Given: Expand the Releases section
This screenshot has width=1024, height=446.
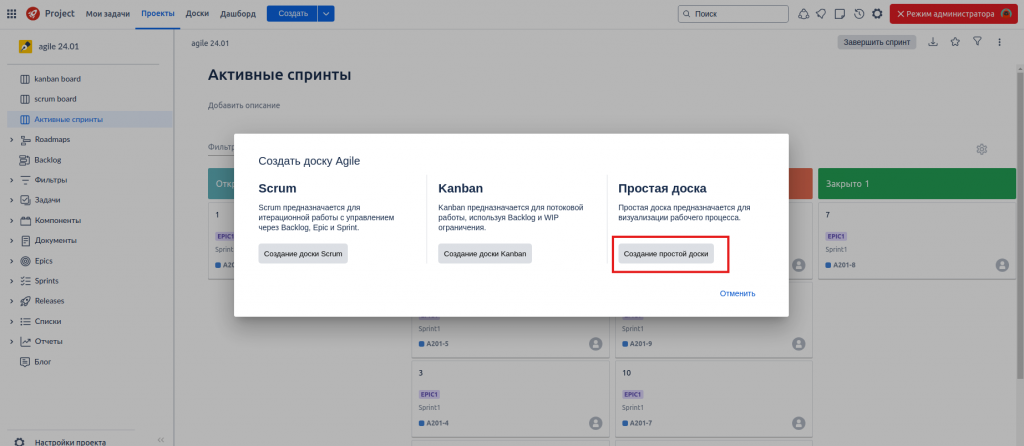Looking at the screenshot, I should click(x=12, y=301).
